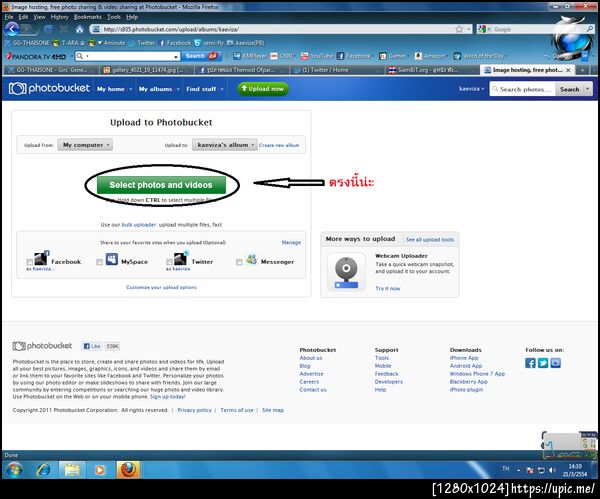
Task: Click See all upload tools link
Action: click(430, 240)
